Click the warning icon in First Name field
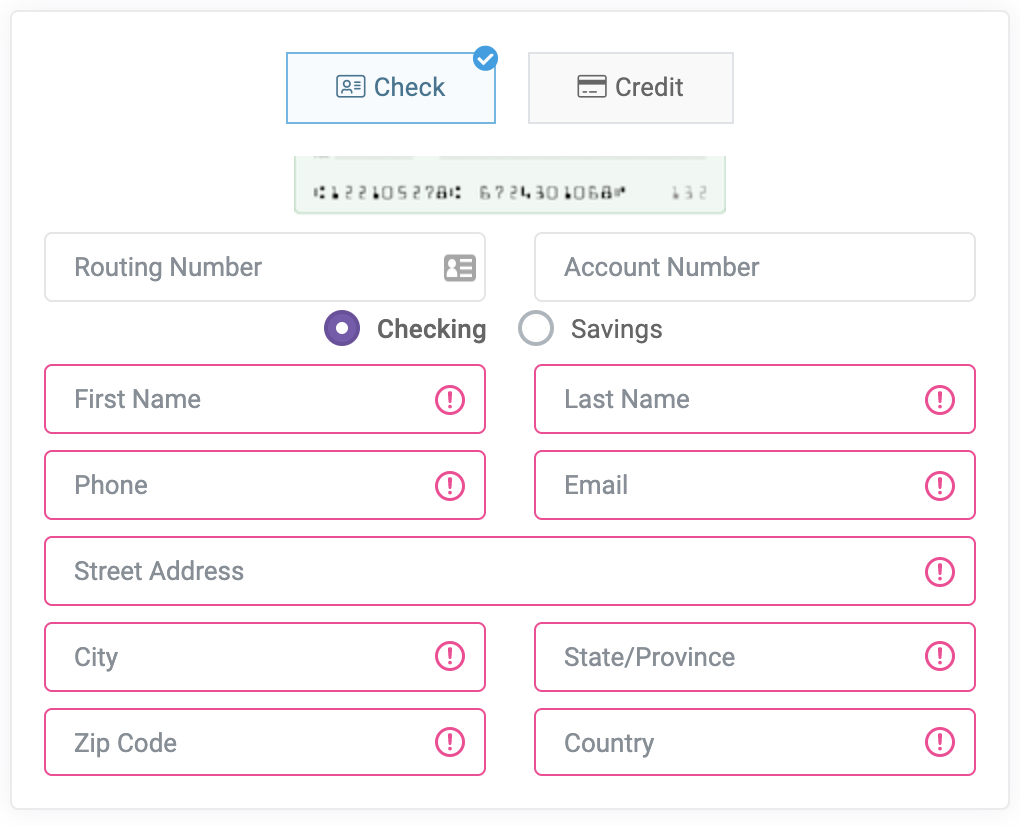Image resolution: width=1020 pixels, height=826 pixels. (450, 399)
